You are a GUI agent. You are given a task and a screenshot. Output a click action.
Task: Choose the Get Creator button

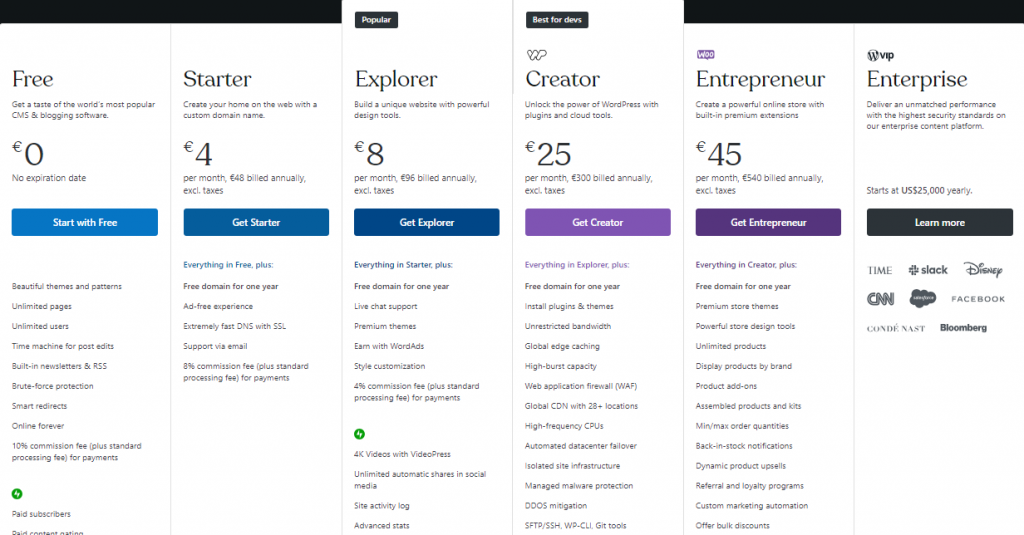pyautogui.click(x=598, y=222)
